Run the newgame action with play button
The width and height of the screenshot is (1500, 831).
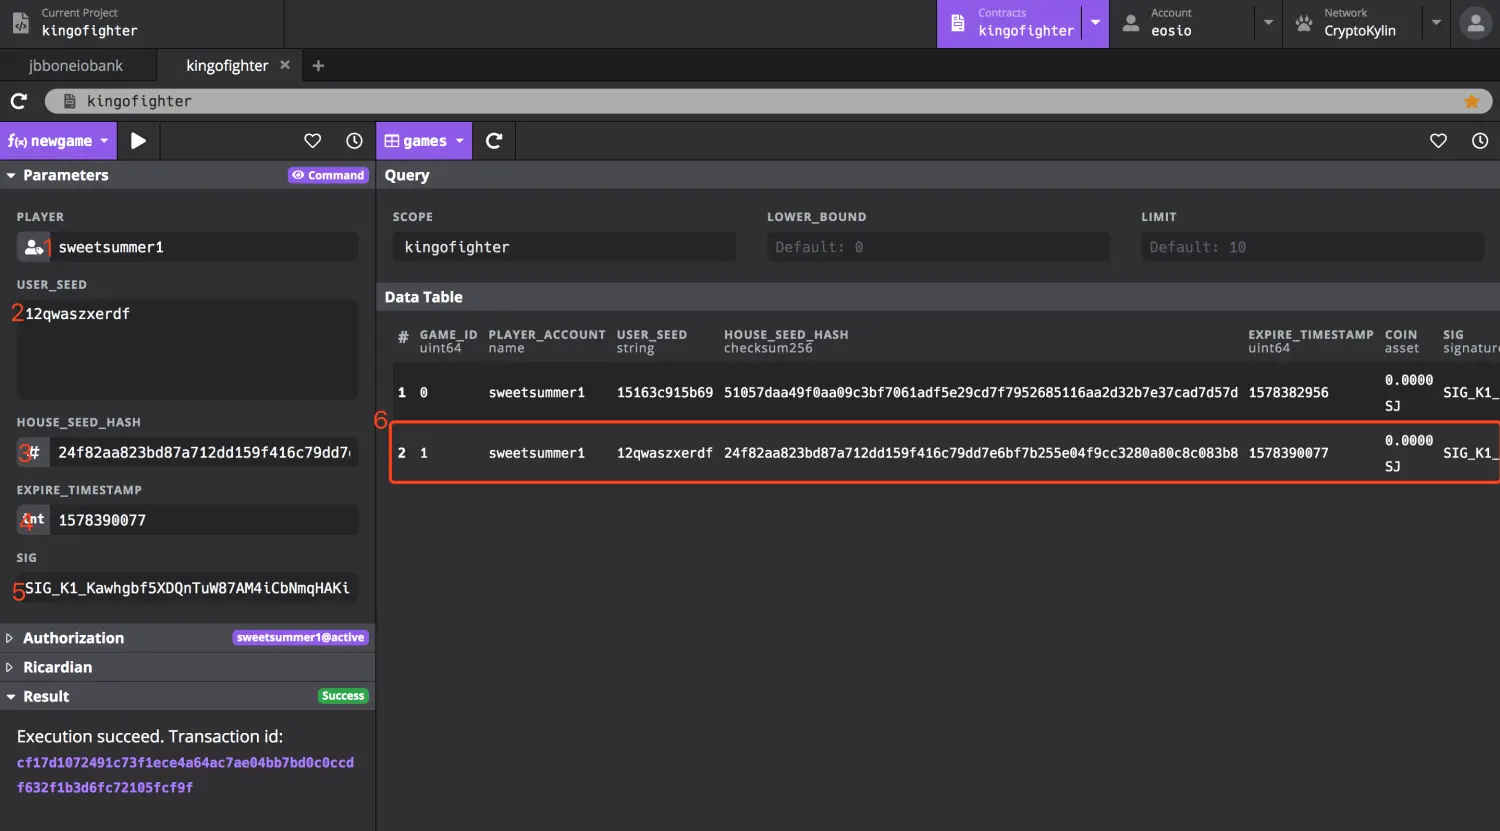pyautogui.click(x=138, y=141)
